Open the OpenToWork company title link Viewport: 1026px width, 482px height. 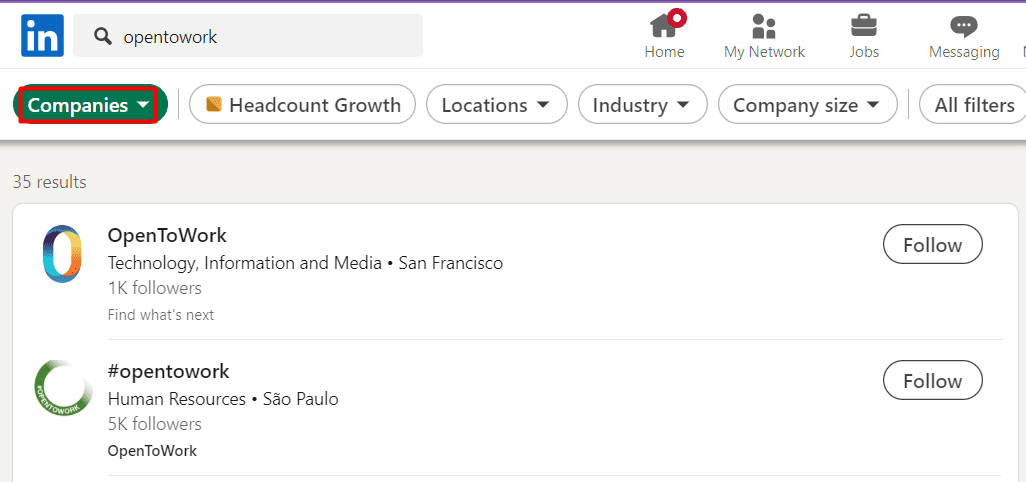(167, 236)
